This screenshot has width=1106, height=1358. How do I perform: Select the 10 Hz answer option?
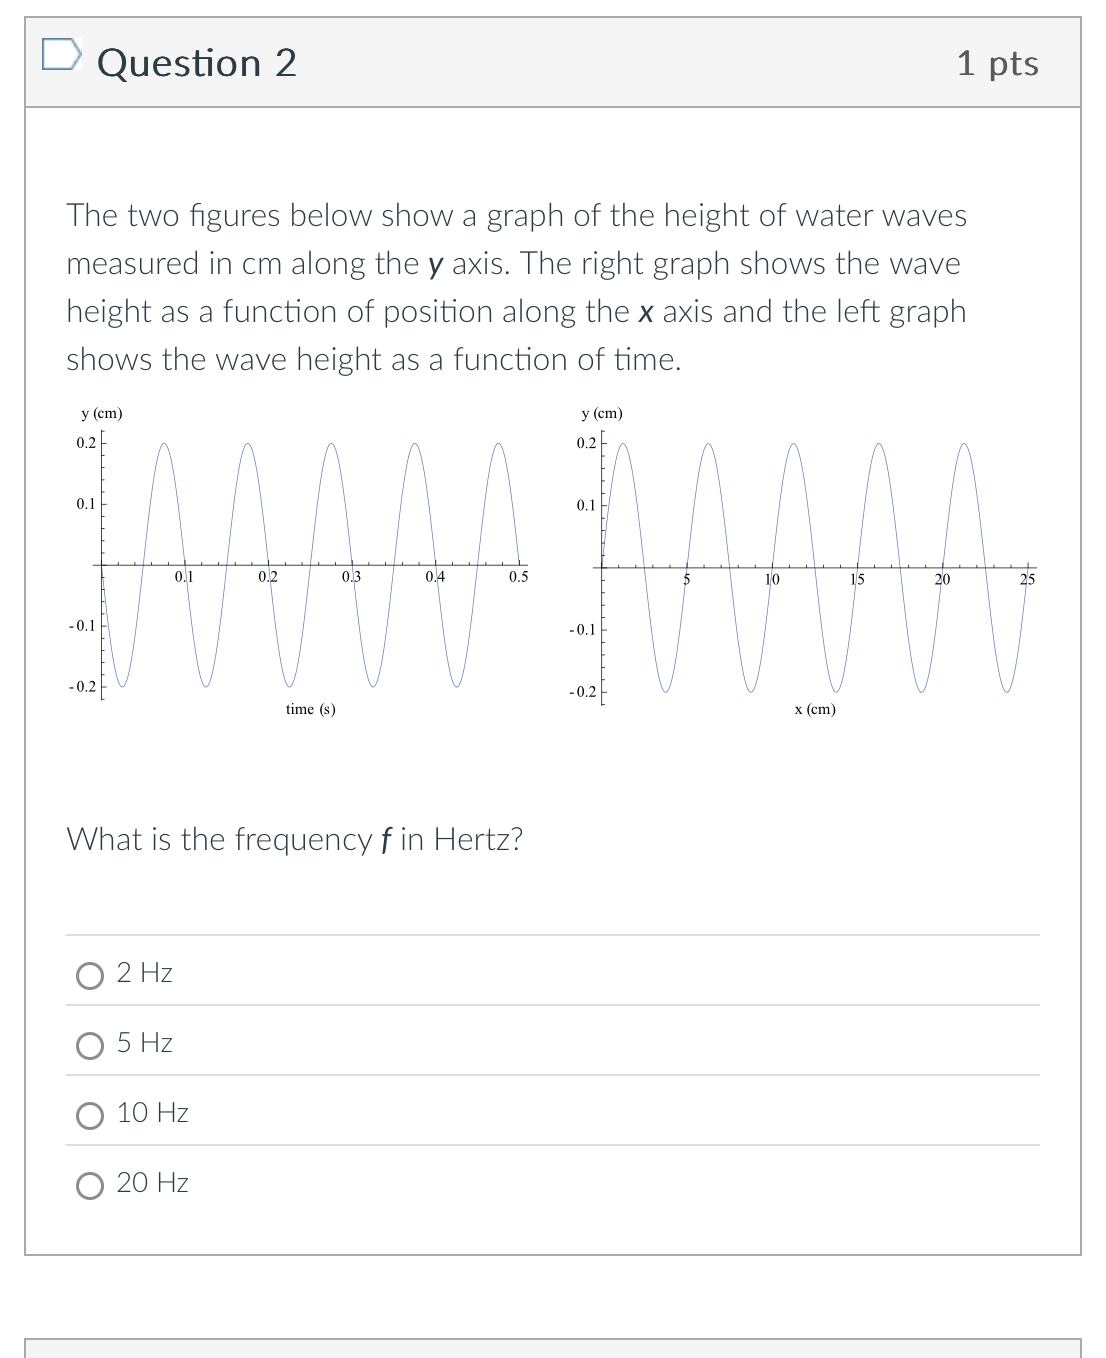pyautogui.click(x=90, y=1115)
